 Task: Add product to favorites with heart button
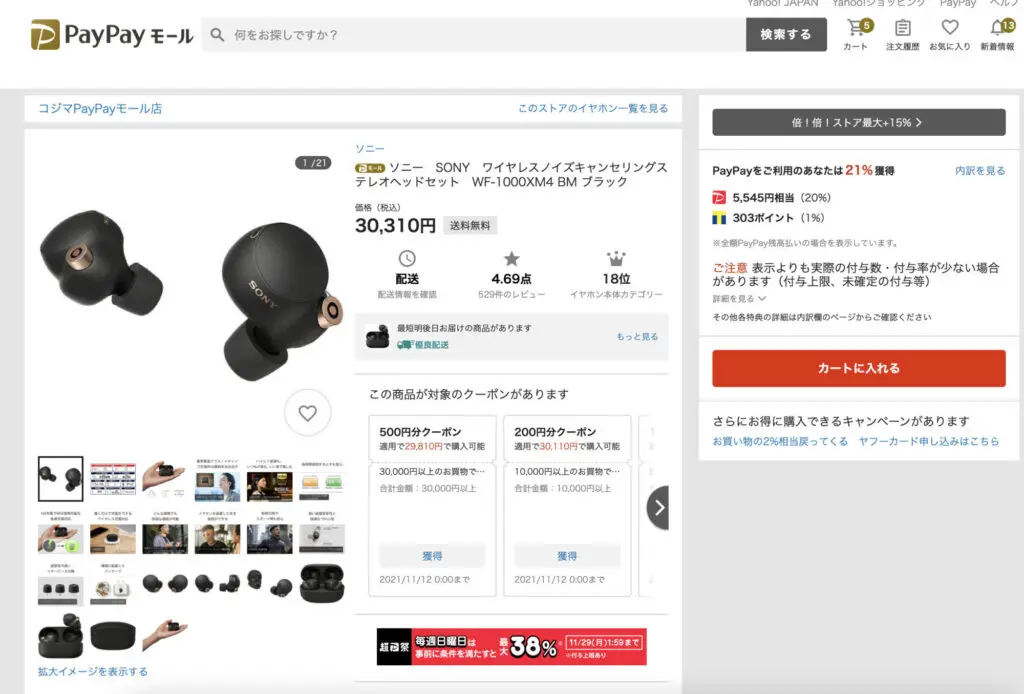pyautogui.click(x=307, y=413)
